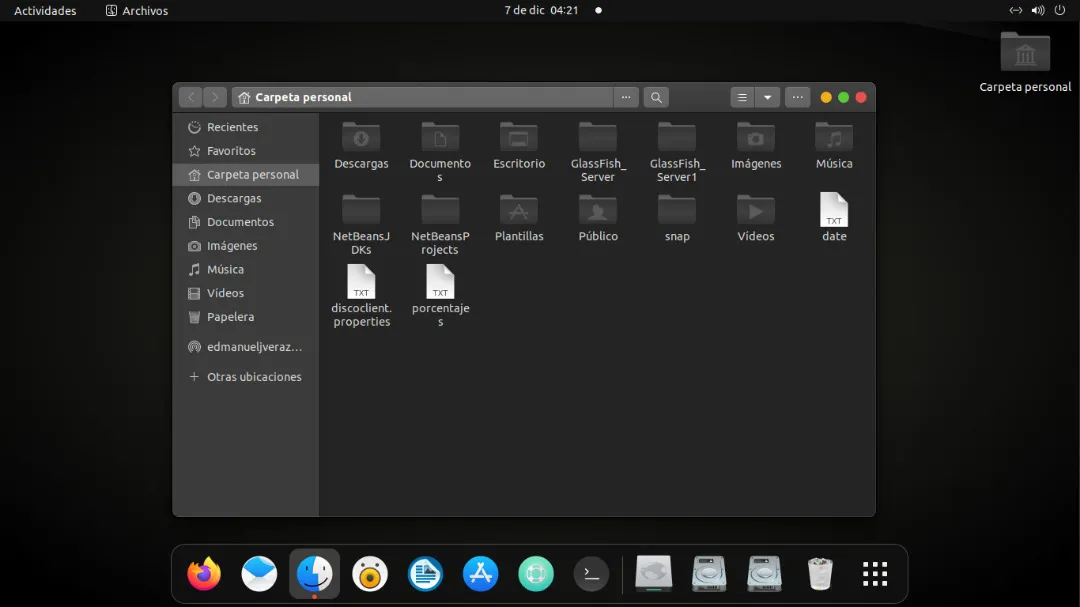Open the Plantillas folder
The height and width of the screenshot is (607, 1080).
519,218
